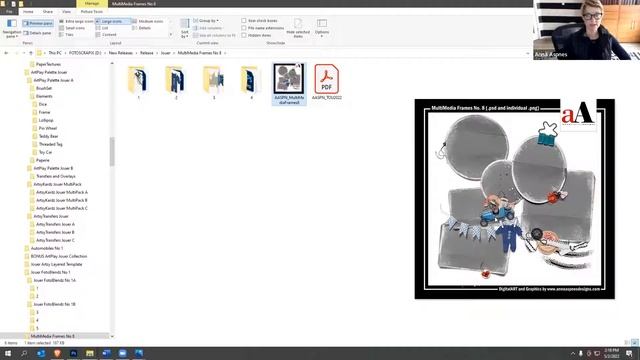Click navigation tree scroll down arrow

(112, 336)
